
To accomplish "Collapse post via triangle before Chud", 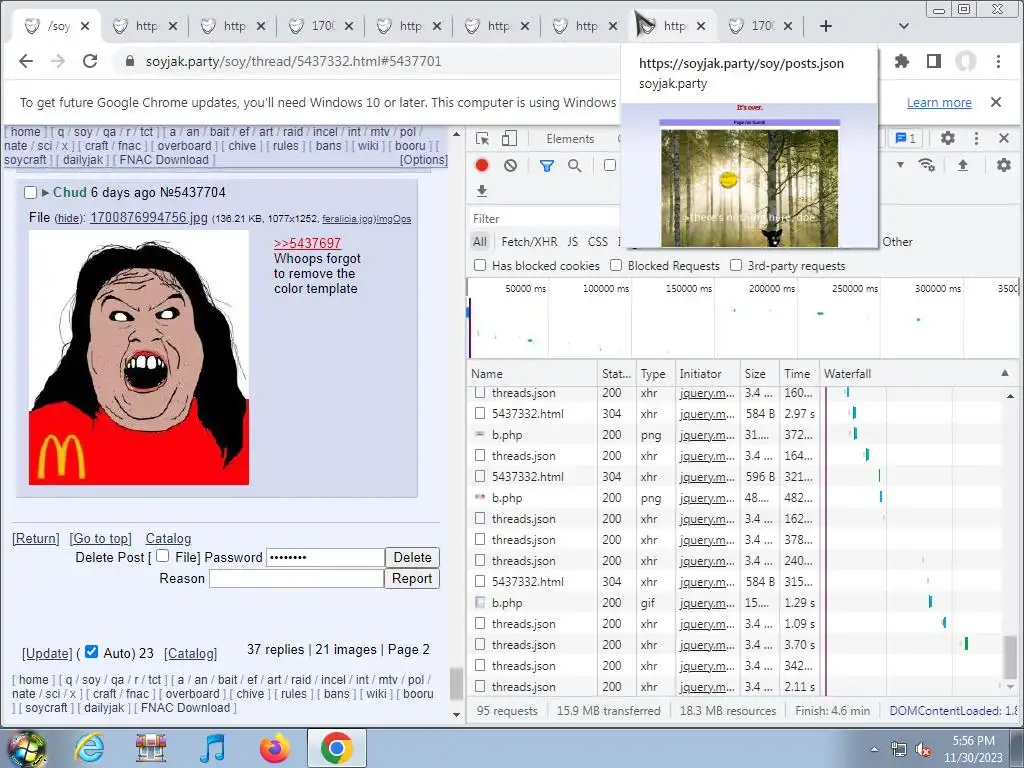I will [x=45, y=193].
